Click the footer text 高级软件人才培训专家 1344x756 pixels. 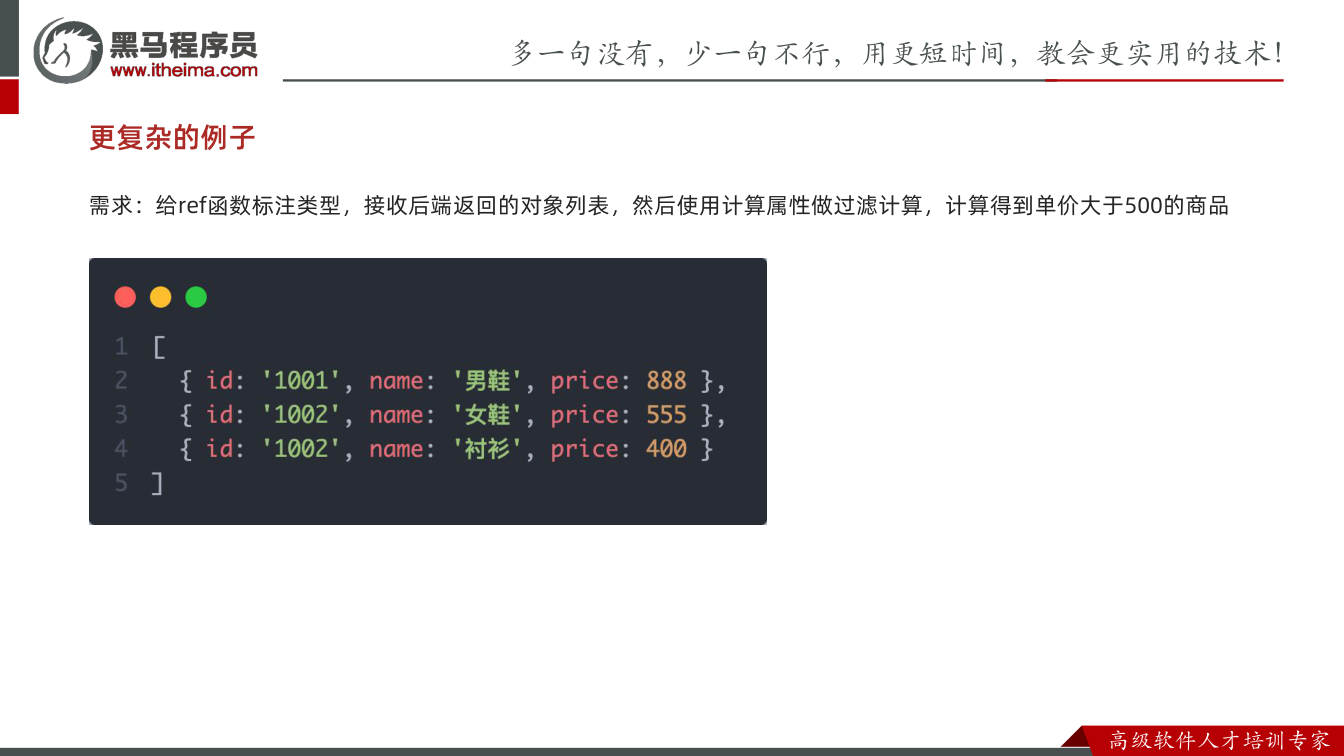click(1219, 741)
